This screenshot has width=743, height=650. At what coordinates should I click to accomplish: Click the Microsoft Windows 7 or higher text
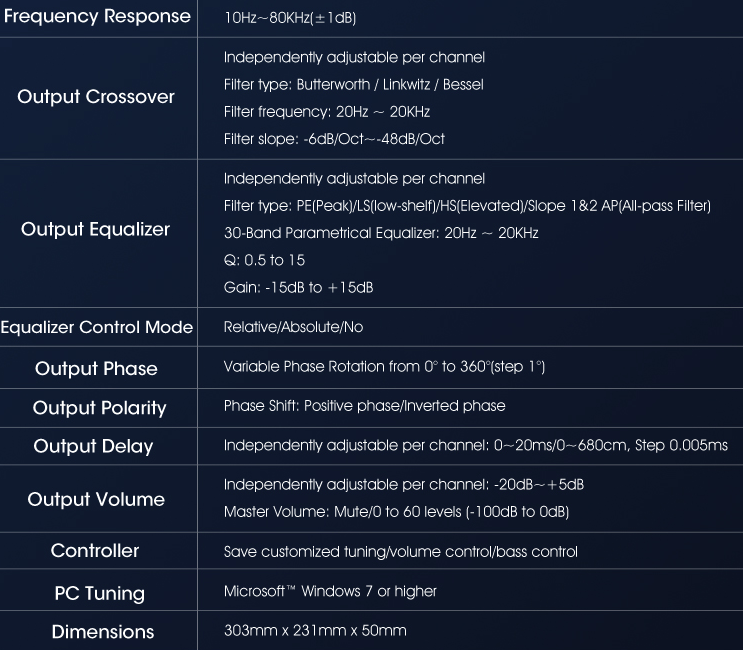click(330, 591)
